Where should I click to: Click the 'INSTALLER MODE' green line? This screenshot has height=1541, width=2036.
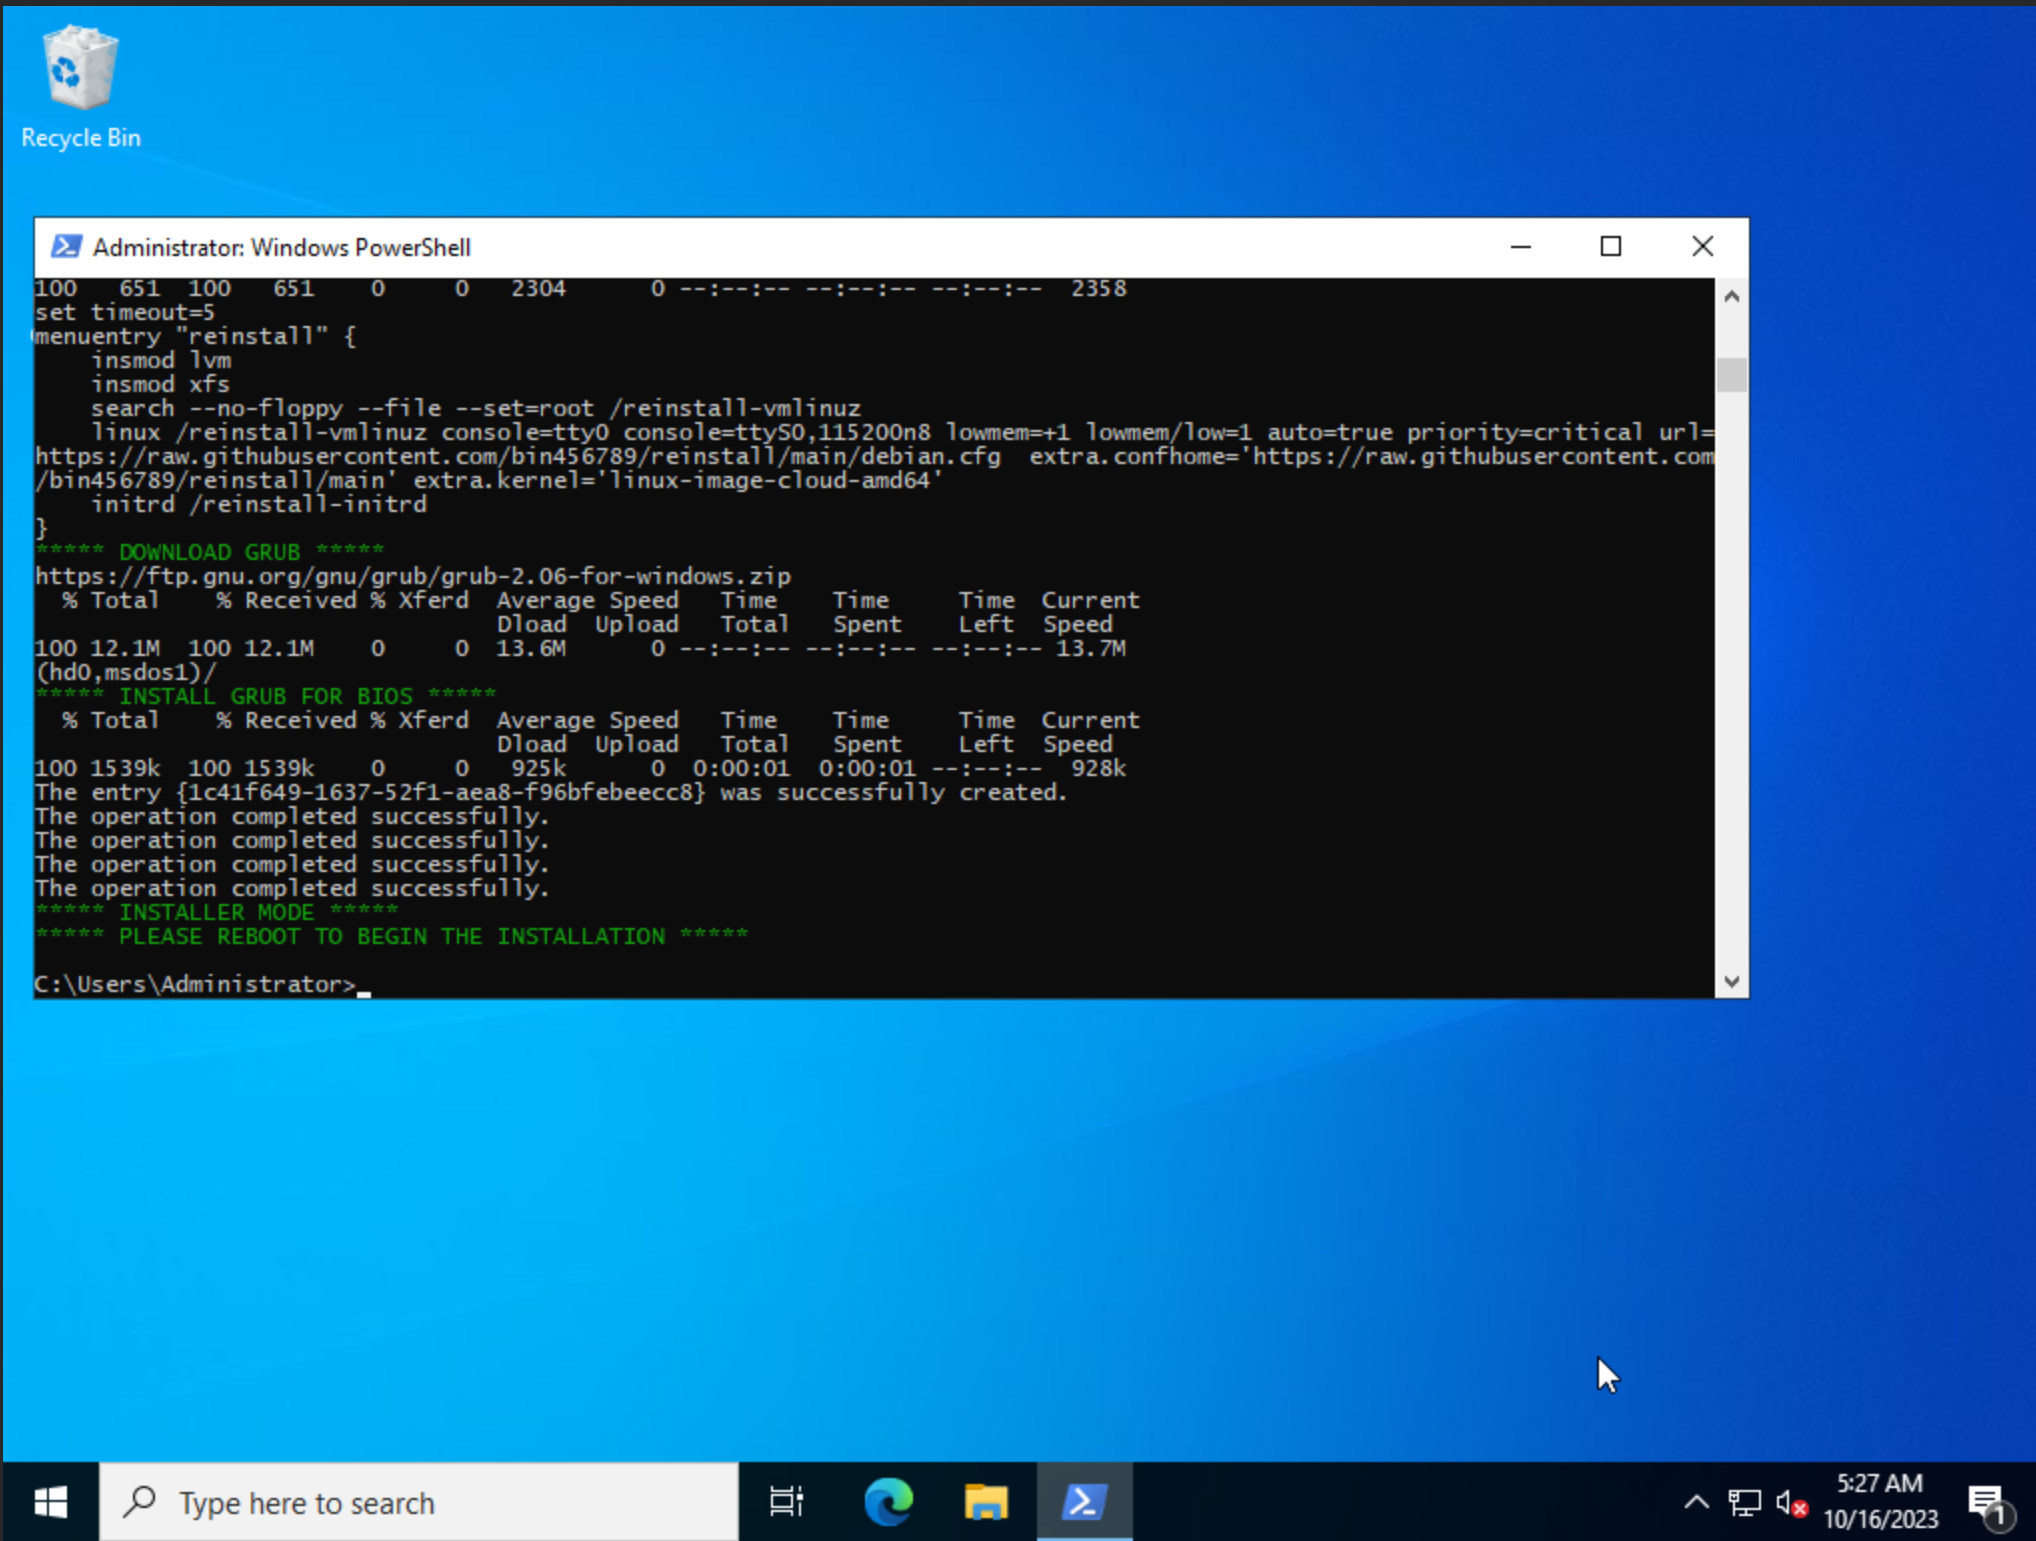pos(217,912)
